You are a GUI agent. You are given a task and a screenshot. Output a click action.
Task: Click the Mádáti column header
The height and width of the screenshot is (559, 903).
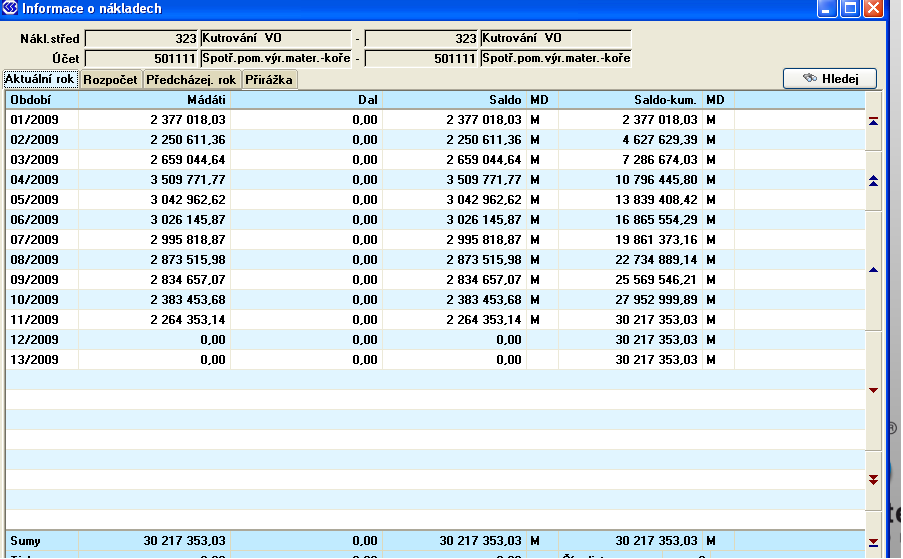[154, 100]
